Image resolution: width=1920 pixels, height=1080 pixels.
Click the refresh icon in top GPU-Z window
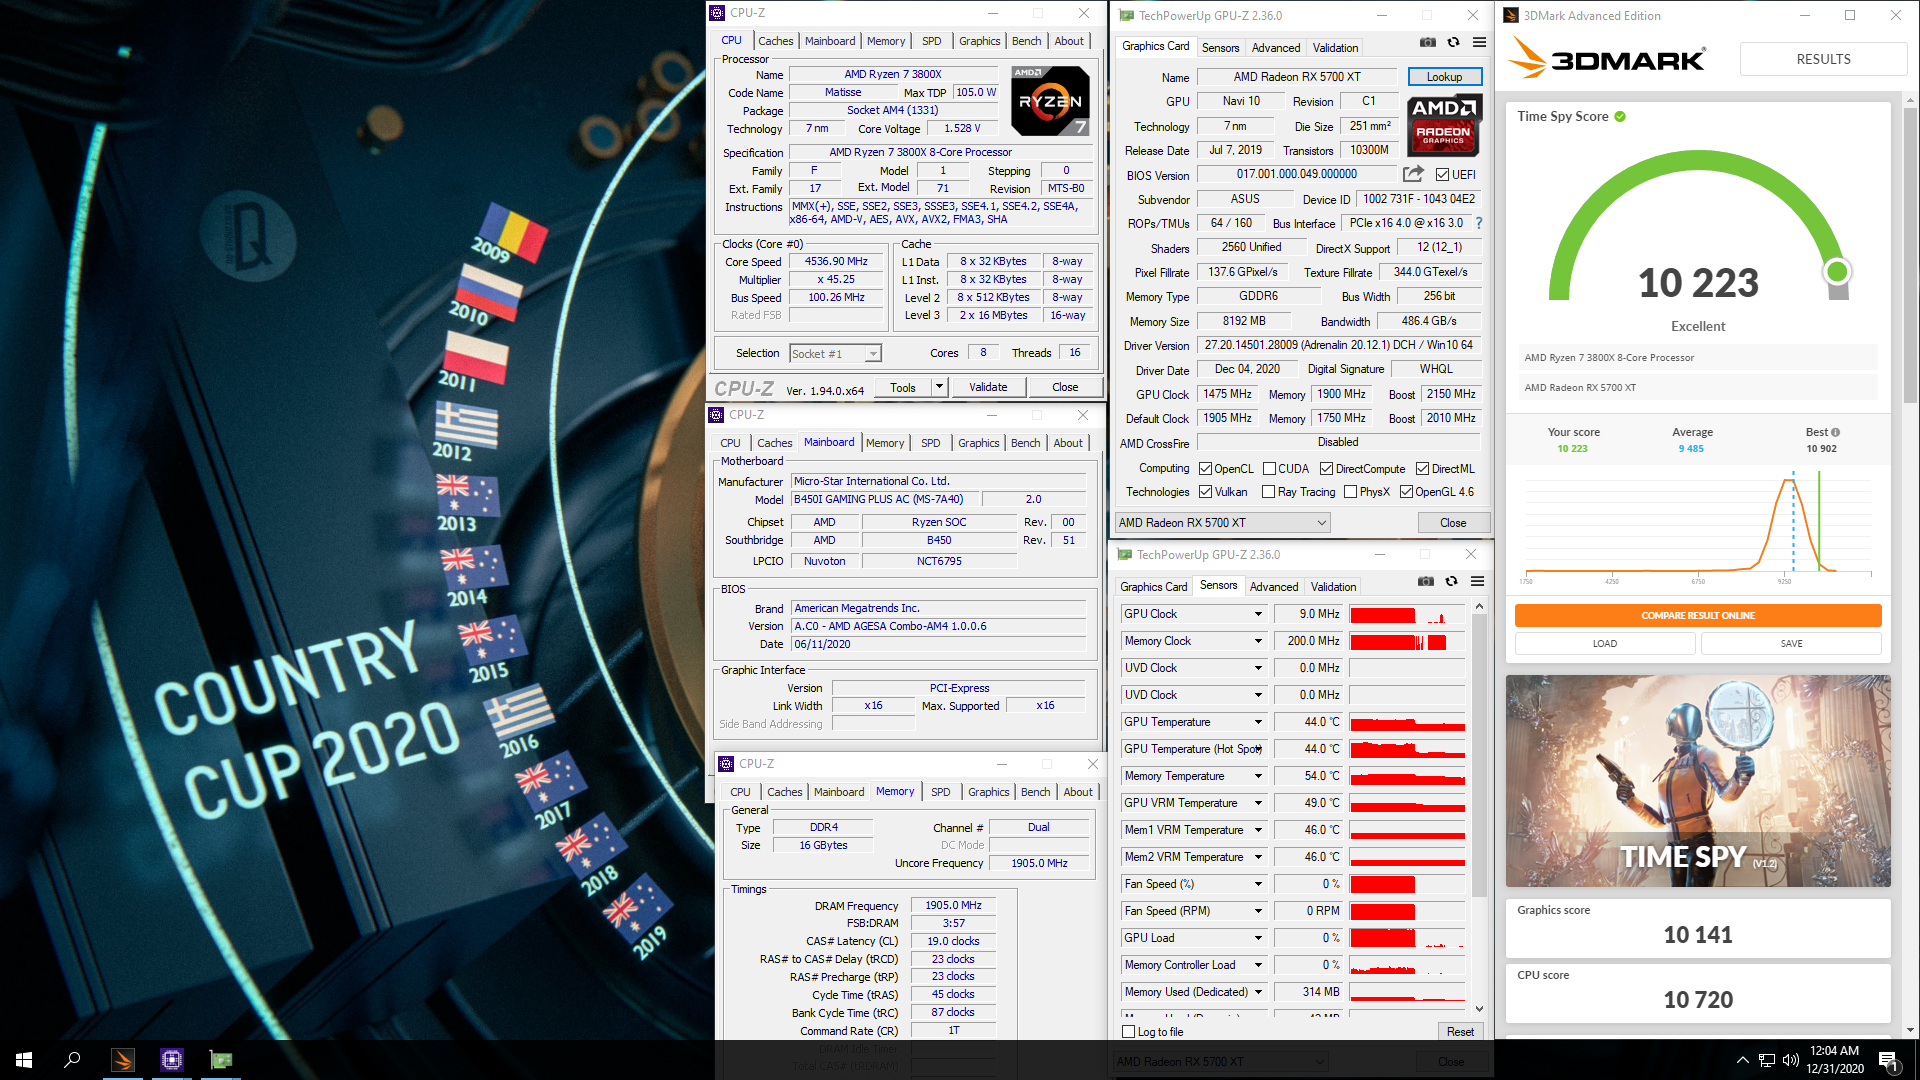coord(1453,43)
